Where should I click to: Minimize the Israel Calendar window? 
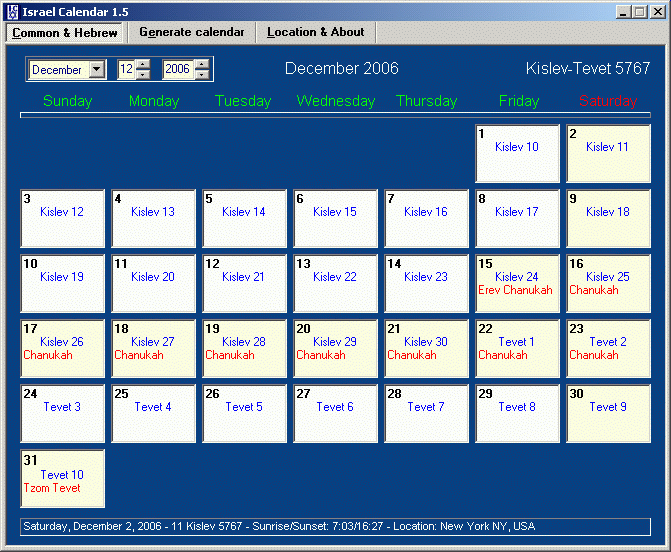(x=623, y=12)
